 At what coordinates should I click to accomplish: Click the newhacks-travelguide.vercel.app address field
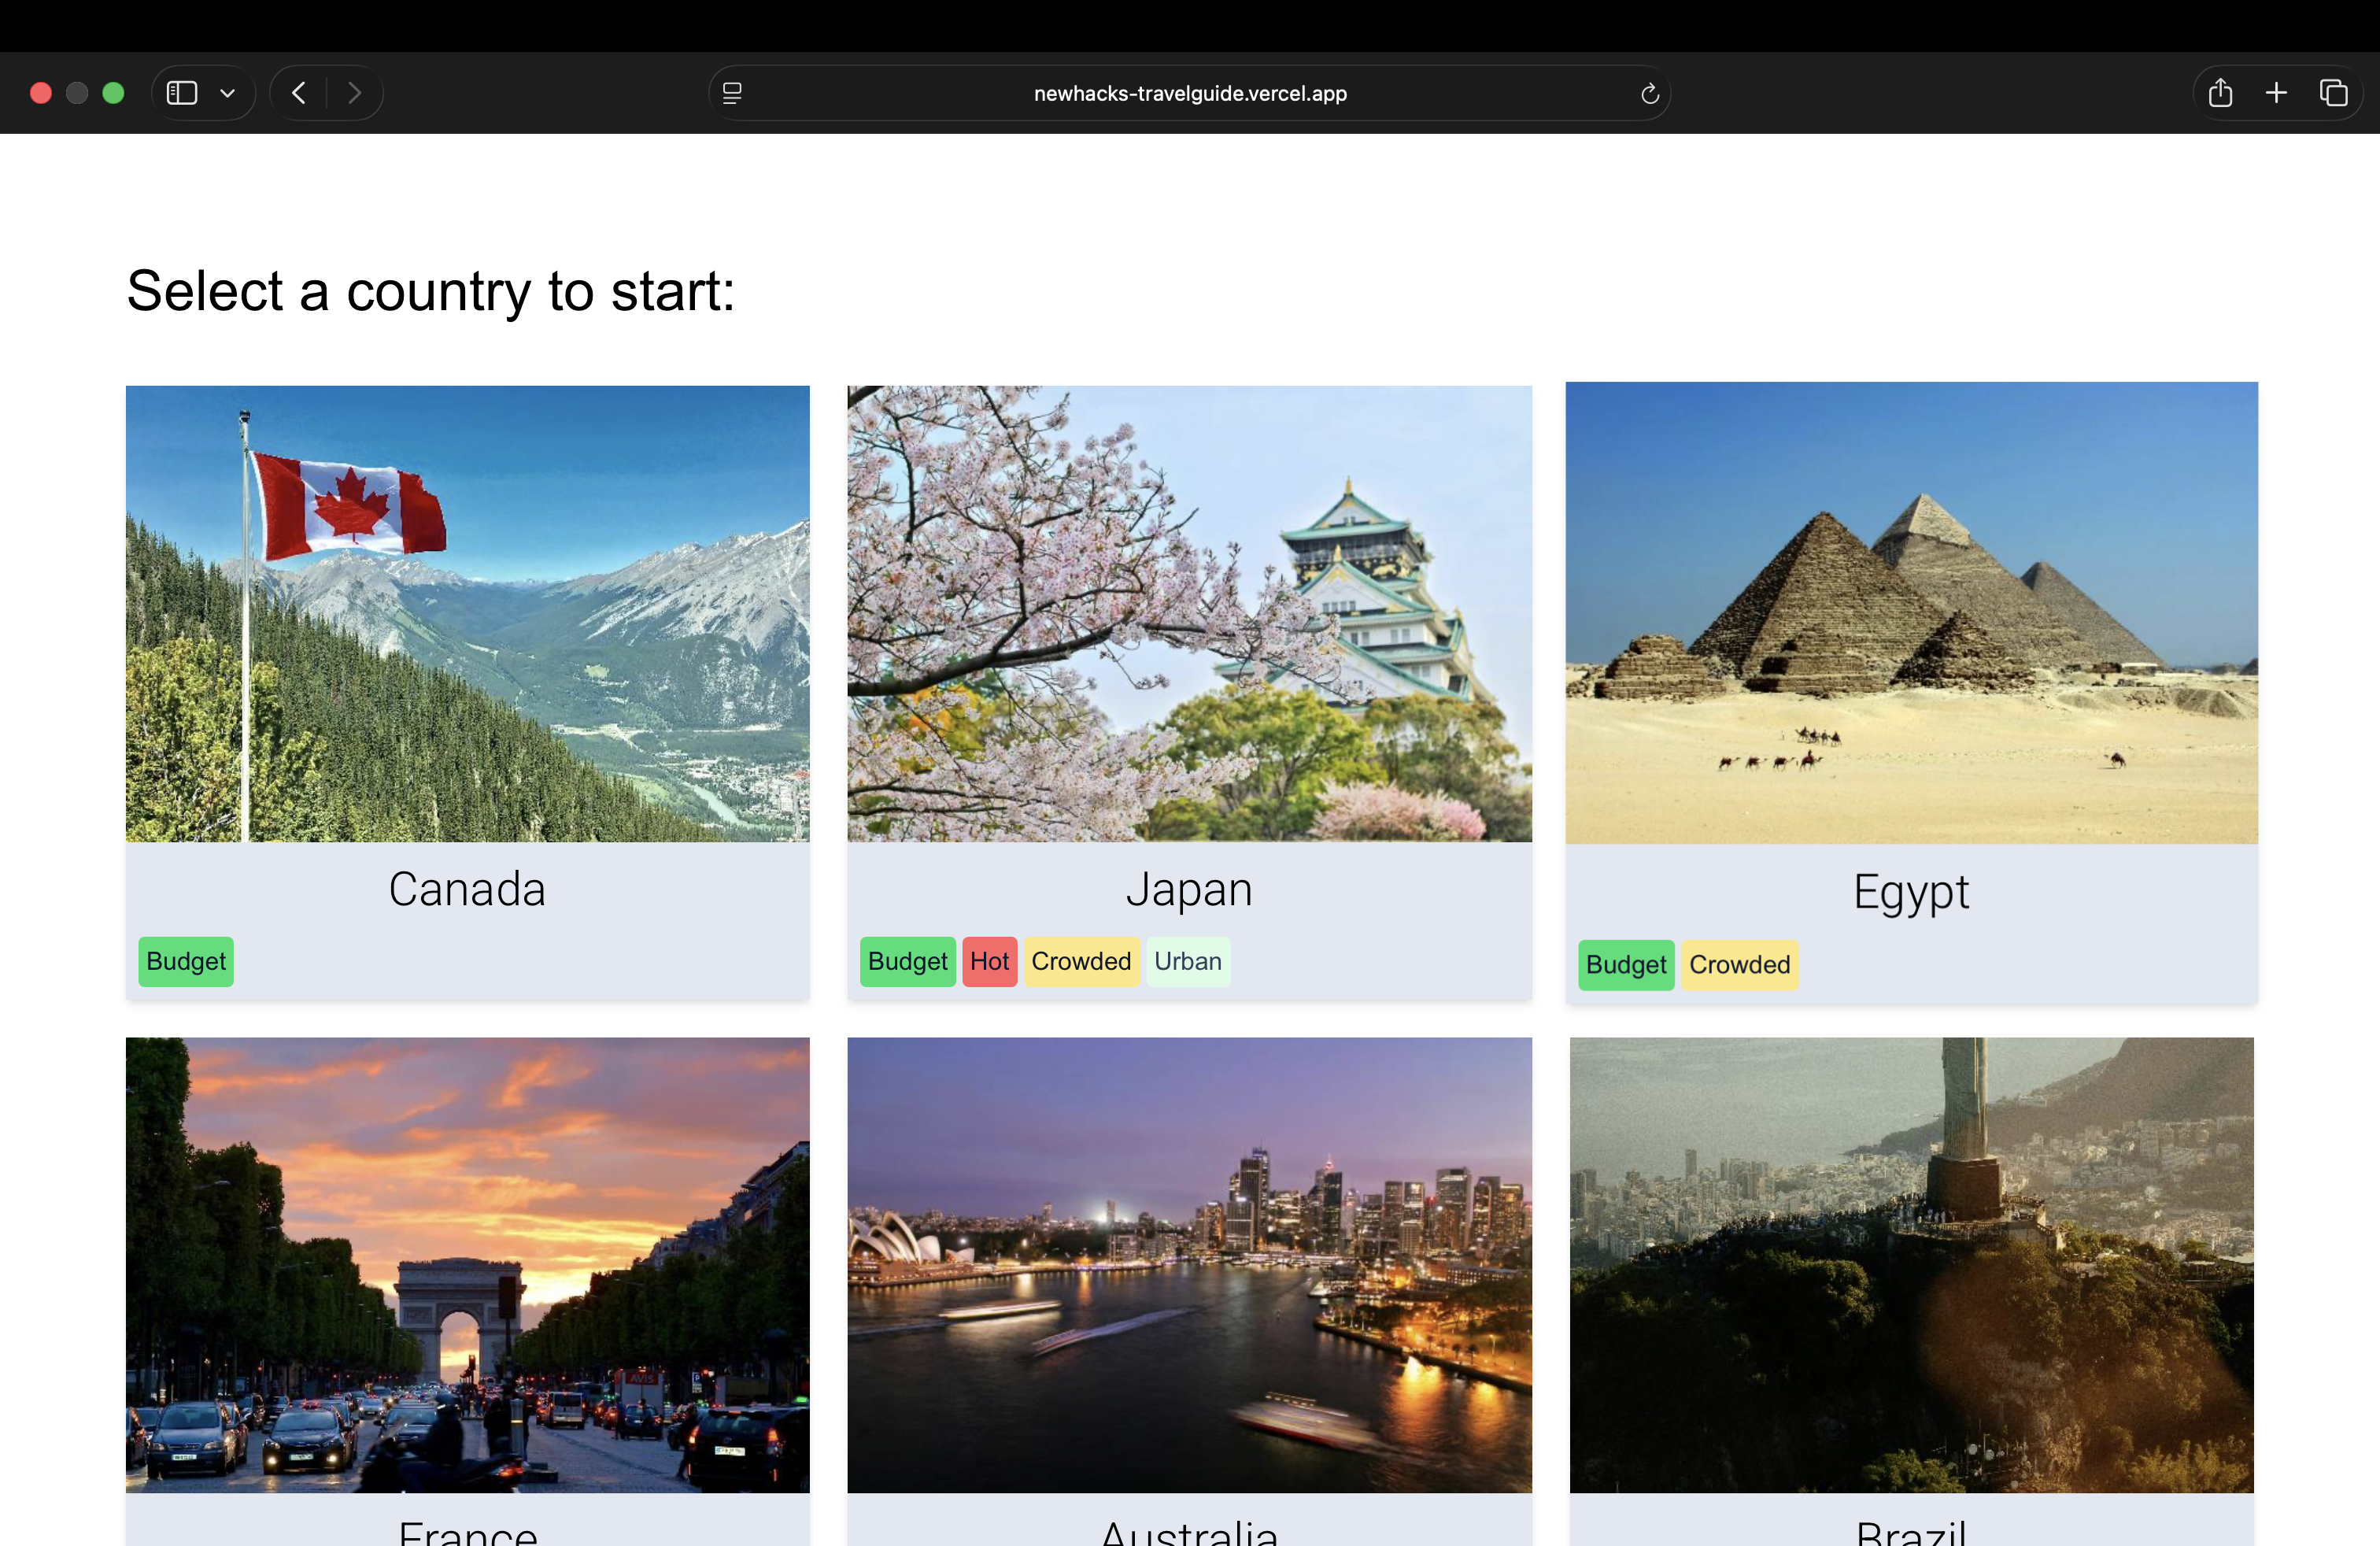tap(1189, 93)
